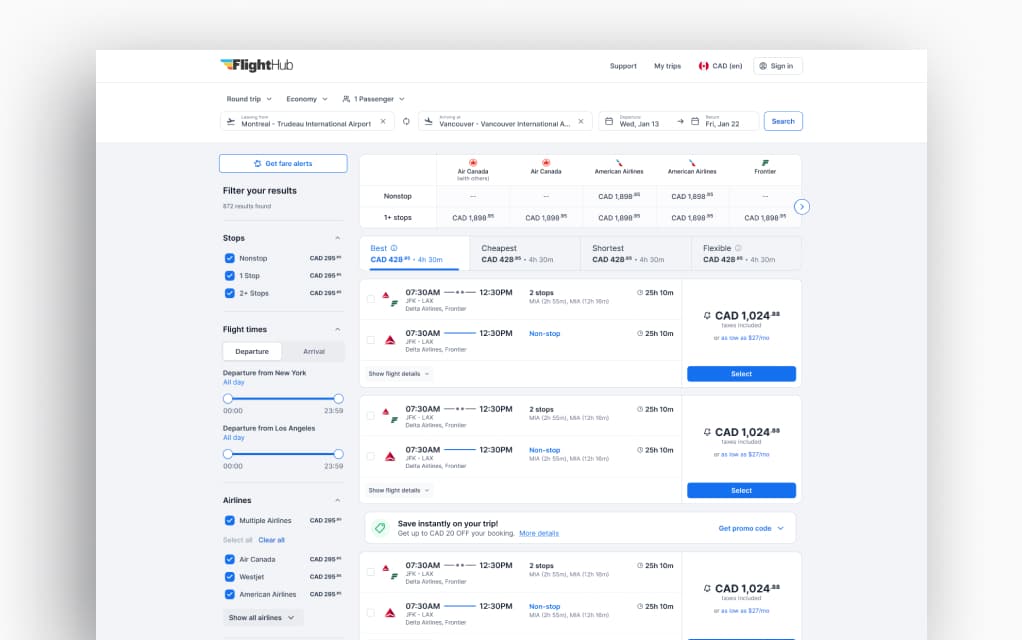This screenshot has height=640, width=1022.
Task: Tick first result's 2 stops flight checkbox
Action: (x=371, y=299)
